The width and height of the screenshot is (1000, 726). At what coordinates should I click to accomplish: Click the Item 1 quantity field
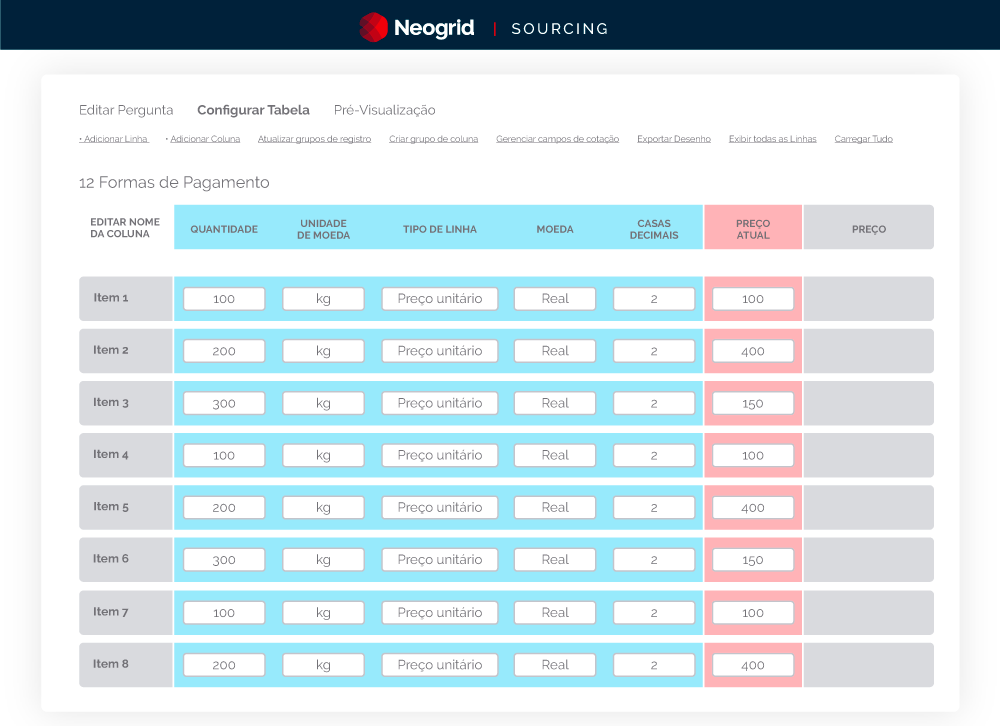click(x=224, y=299)
